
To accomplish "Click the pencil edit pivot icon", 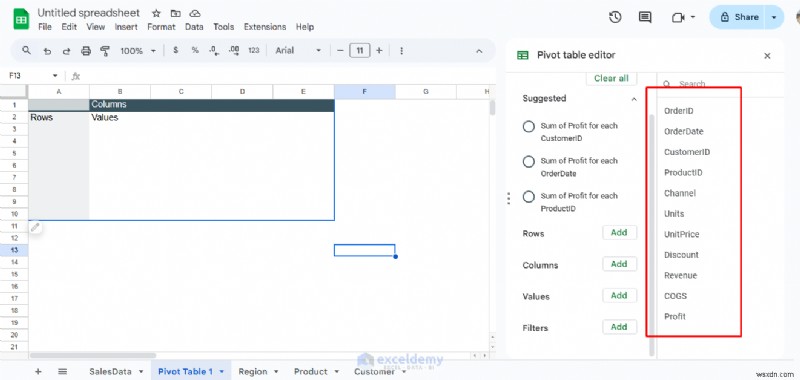I will click(x=35, y=227).
